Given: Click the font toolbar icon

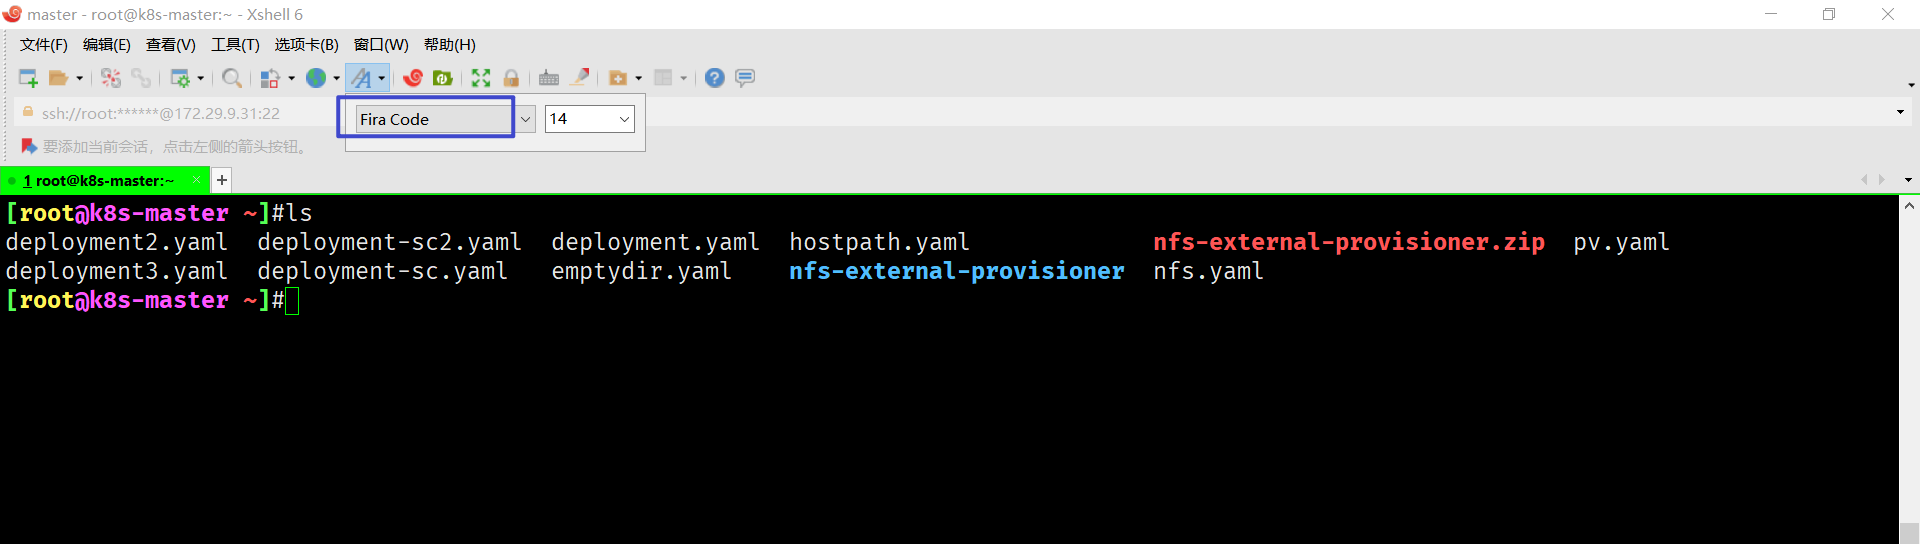Looking at the screenshot, I should [362, 78].
